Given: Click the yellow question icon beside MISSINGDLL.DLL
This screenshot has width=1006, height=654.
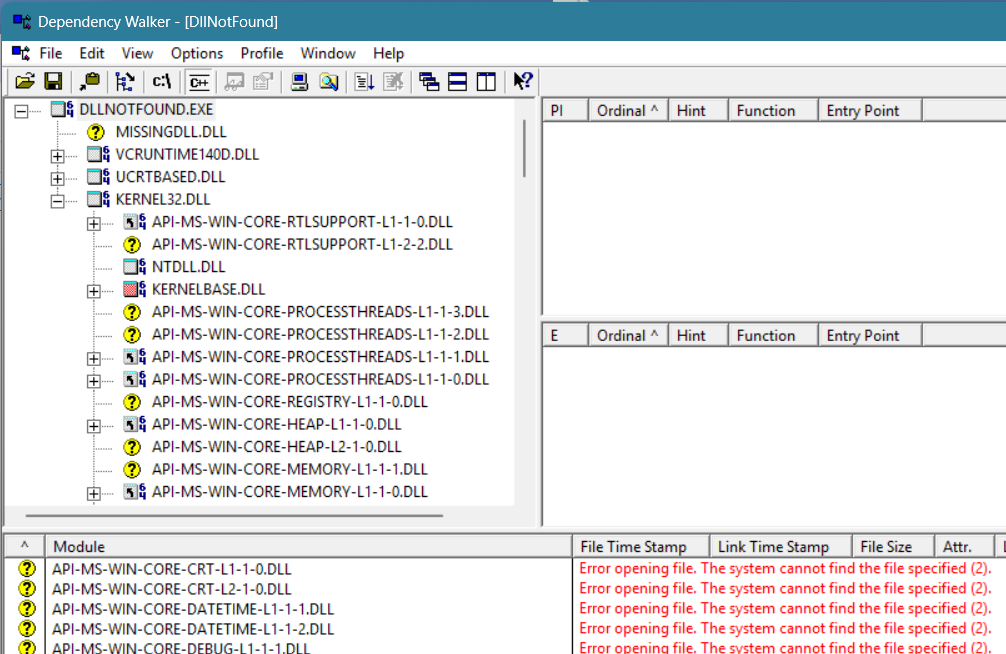Looking at the screenshot, I should coord(96,132).
